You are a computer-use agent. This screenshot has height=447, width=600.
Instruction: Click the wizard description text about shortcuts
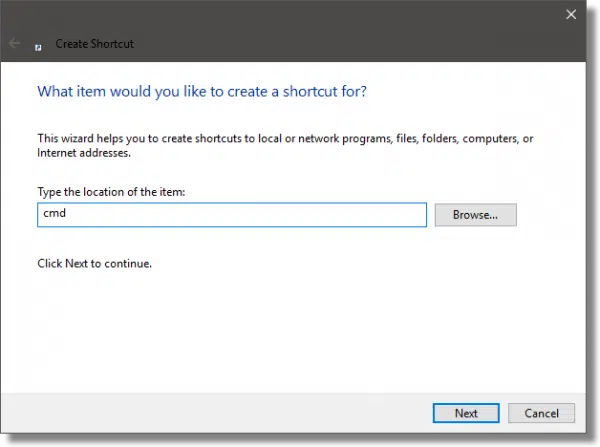point(285,145)
